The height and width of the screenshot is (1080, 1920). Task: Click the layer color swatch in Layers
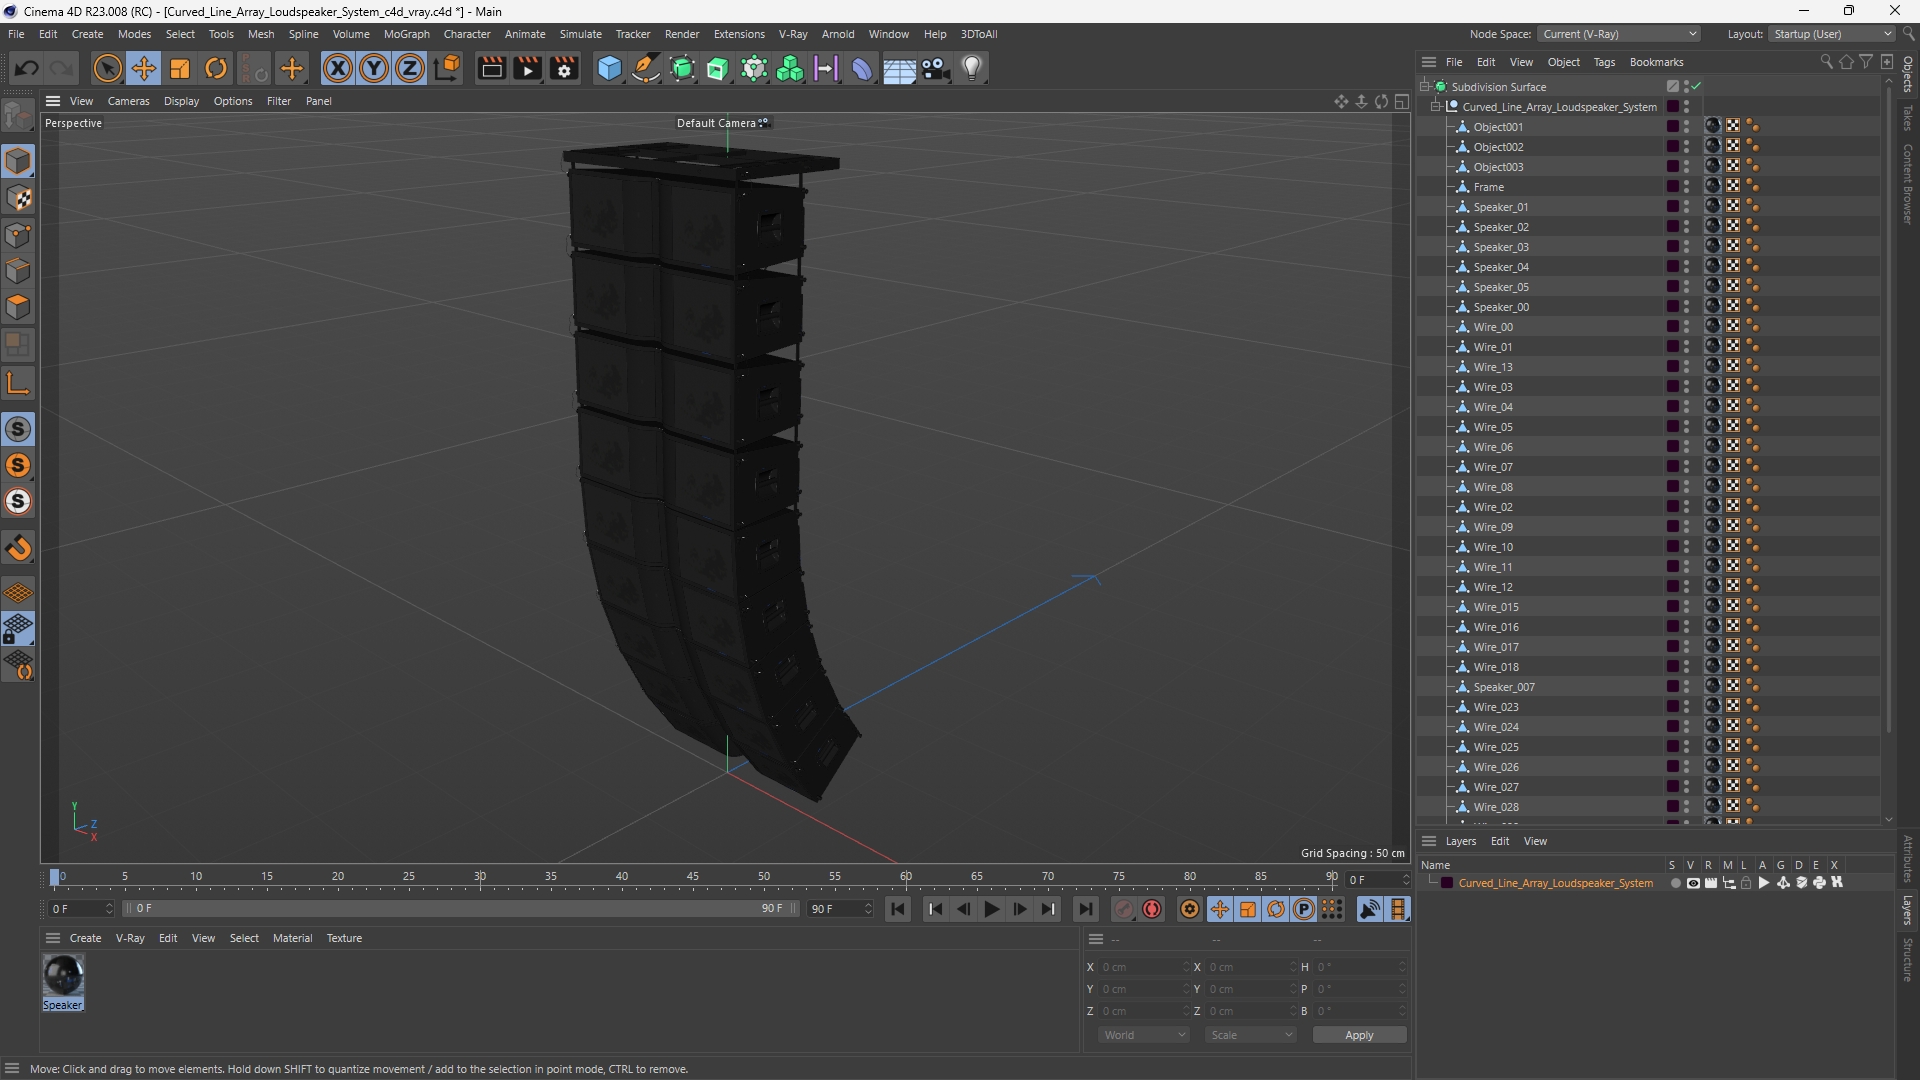1446,883
